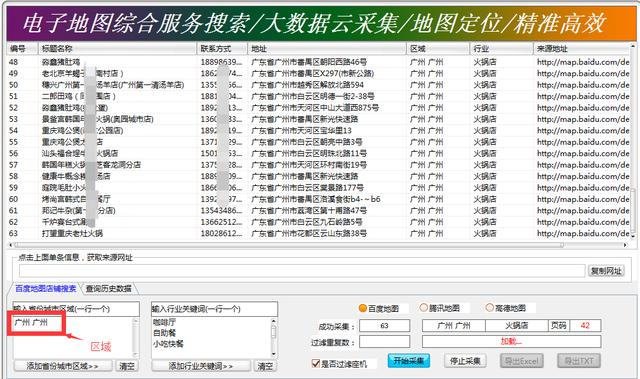This screenshot has height=379, width=640.
Task: Click address 广东省广州市天河区环村南街19号
Action: coord(309,165)
